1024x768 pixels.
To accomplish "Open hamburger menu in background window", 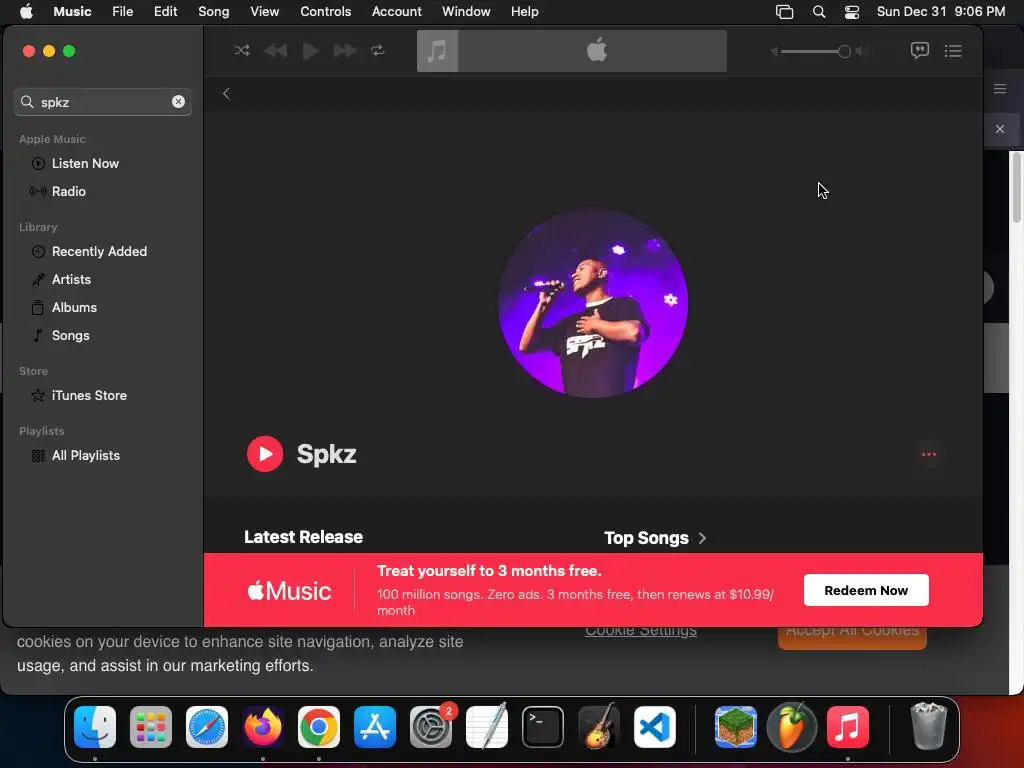I will click(1000, 89).
